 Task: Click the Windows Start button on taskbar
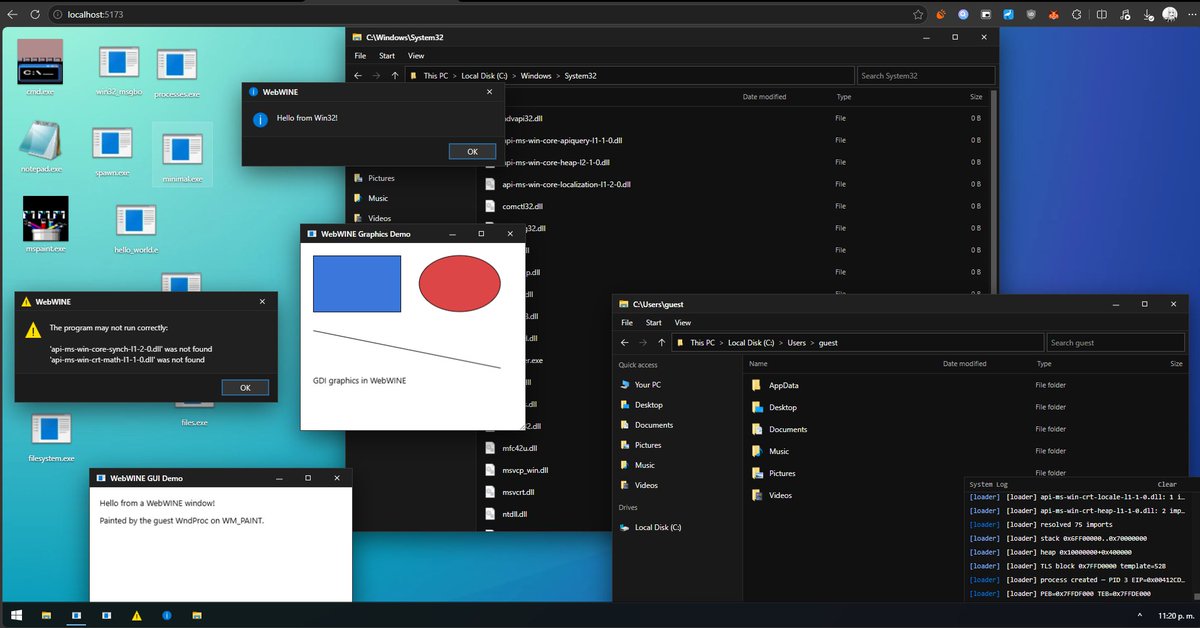tap(16, 615)
